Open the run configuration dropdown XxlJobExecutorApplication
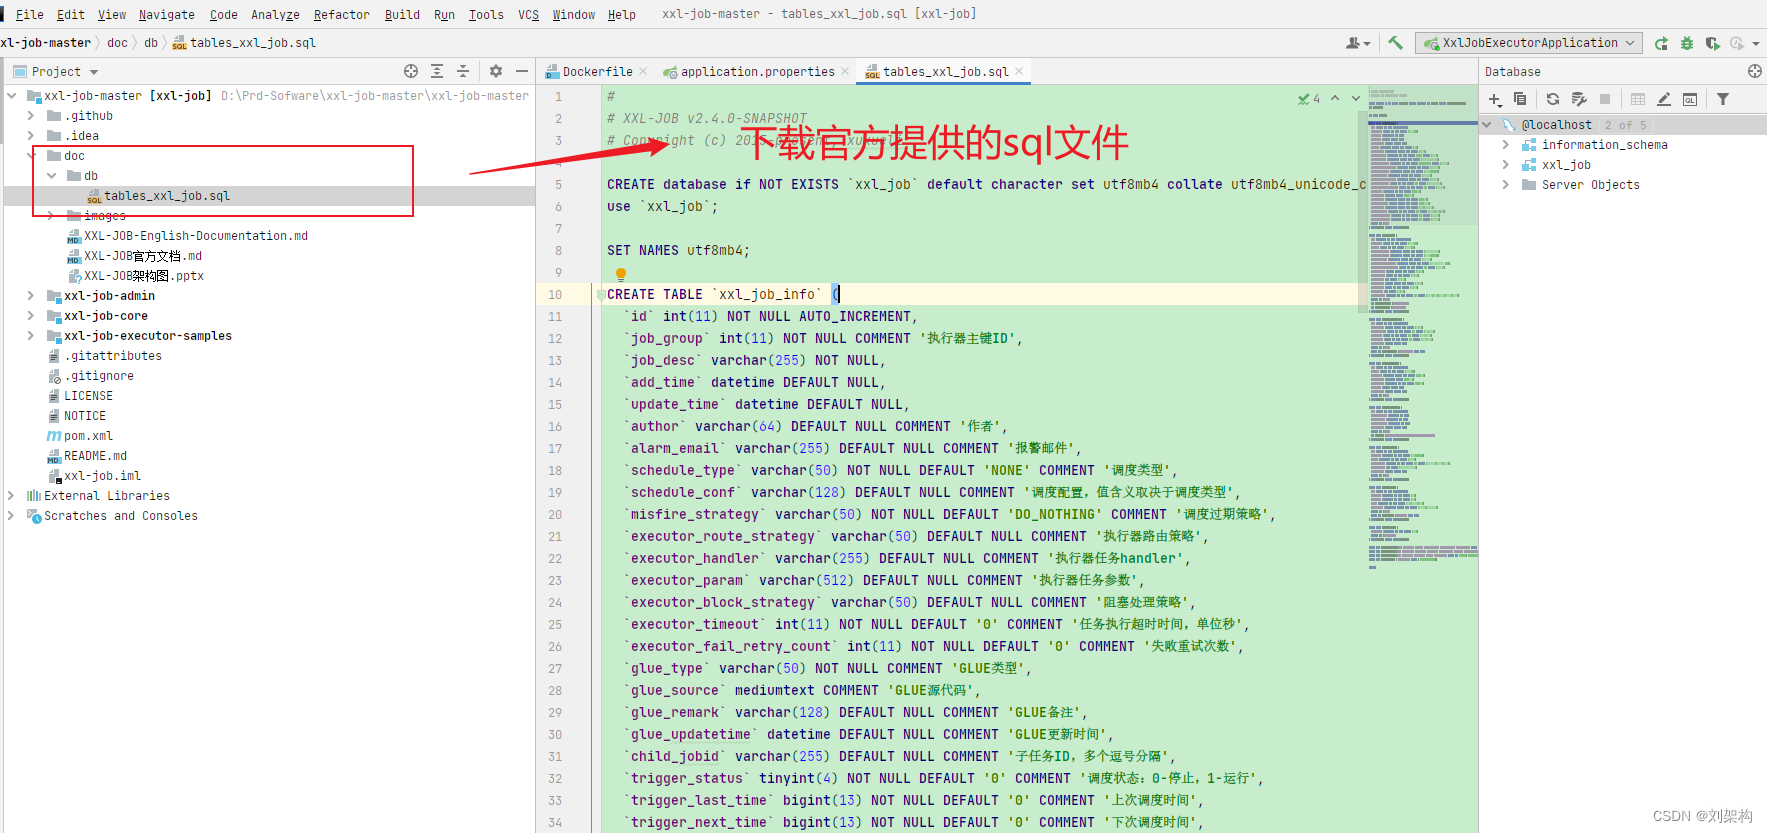The image size is (1767, 833). coord(1530,43)
